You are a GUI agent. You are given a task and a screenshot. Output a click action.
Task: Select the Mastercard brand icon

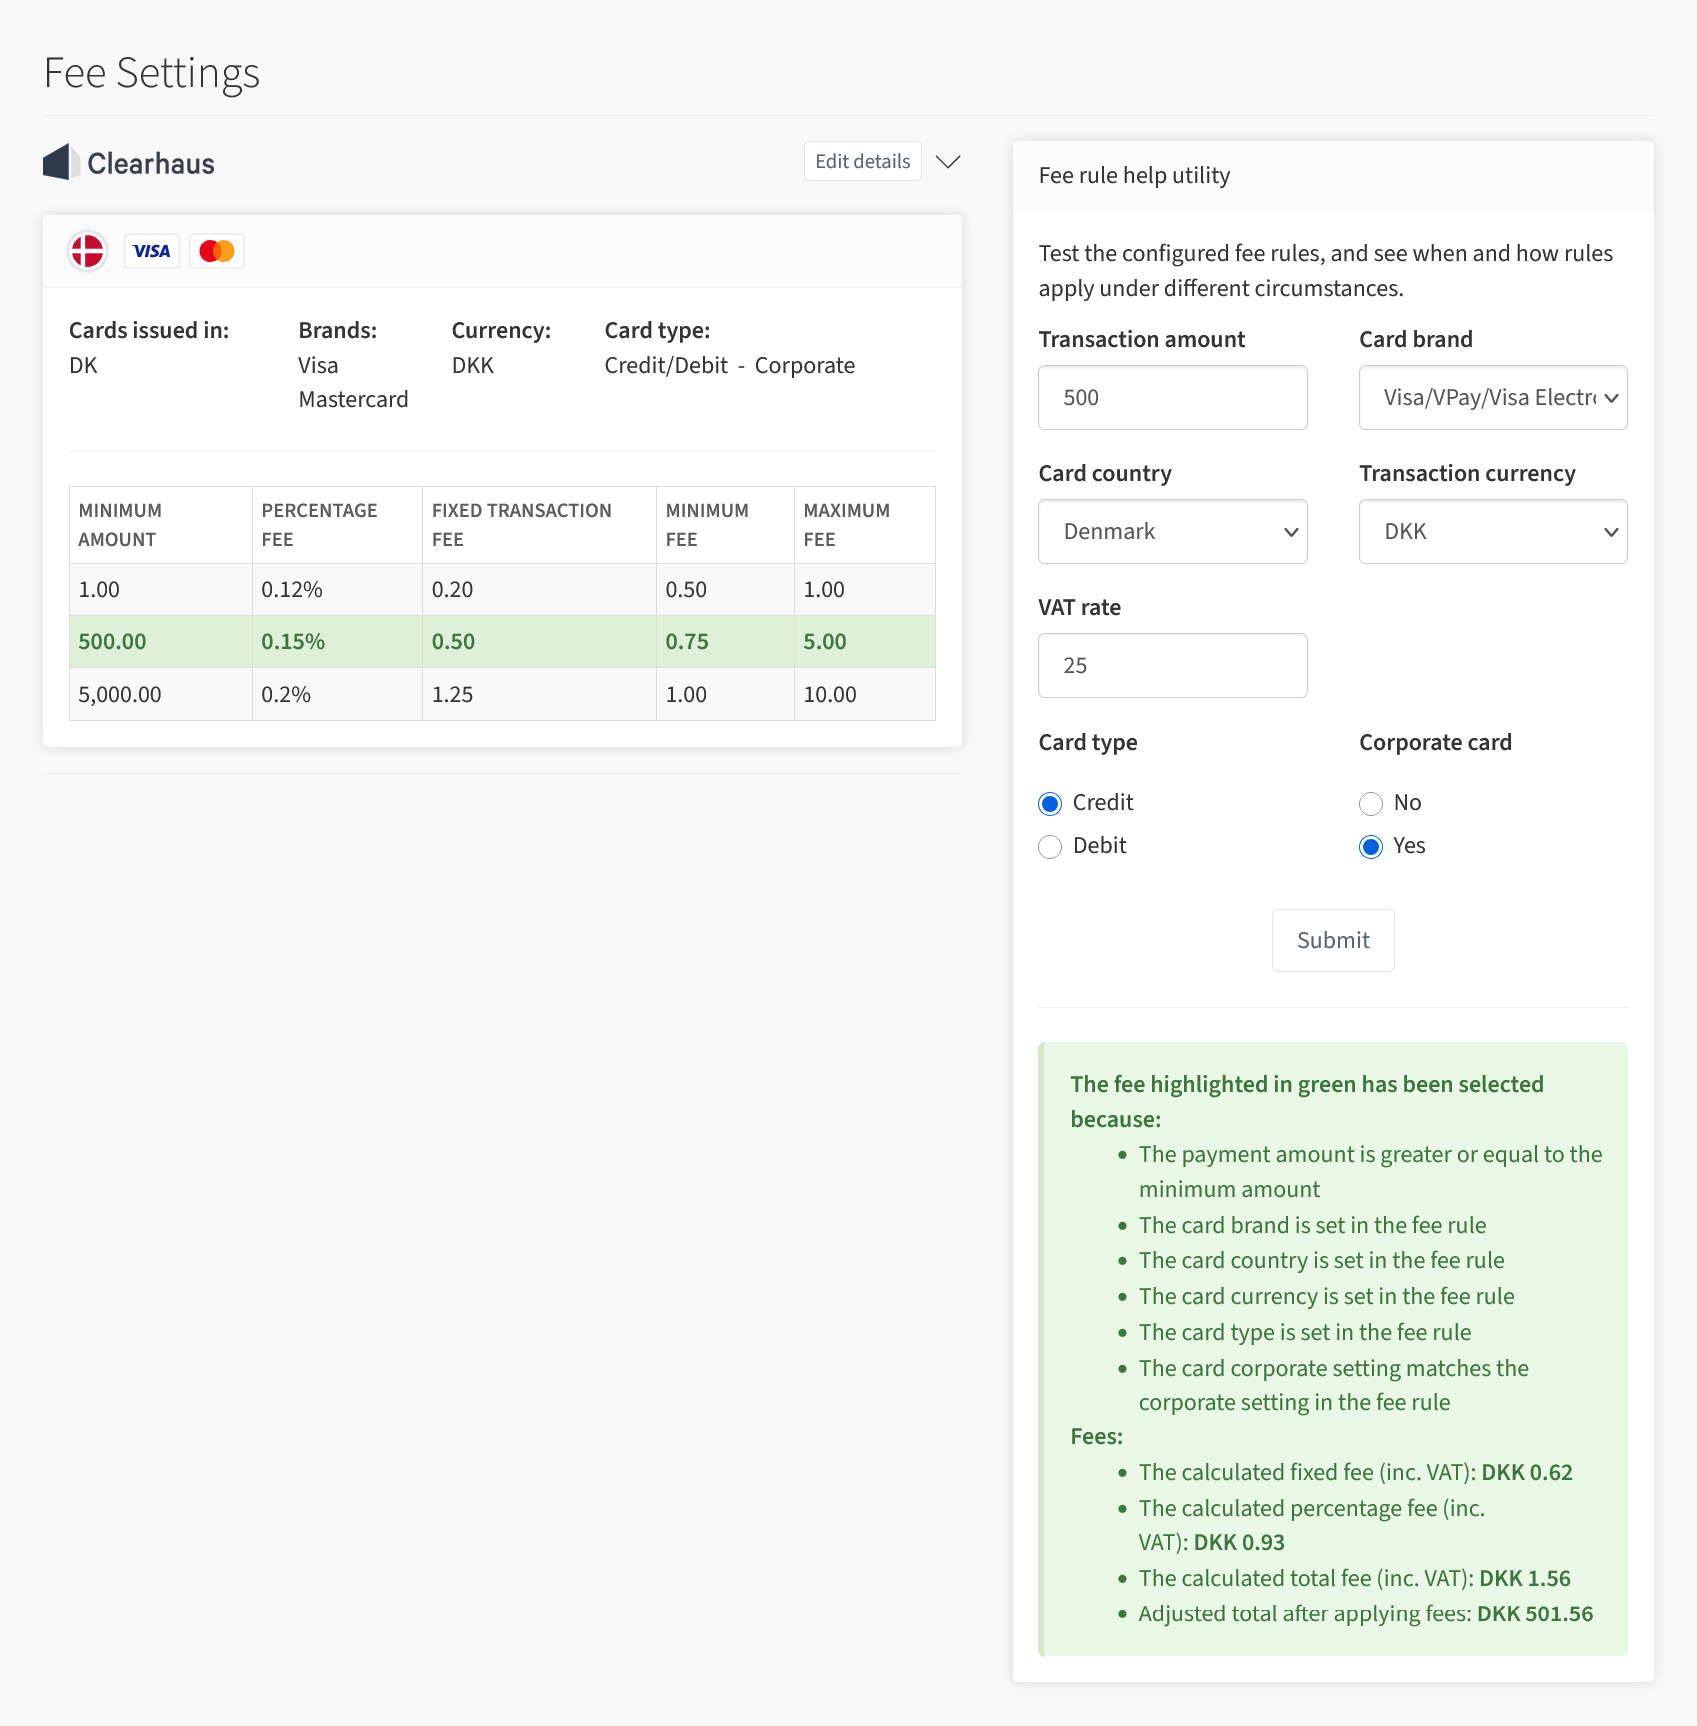tap(216, 250)
